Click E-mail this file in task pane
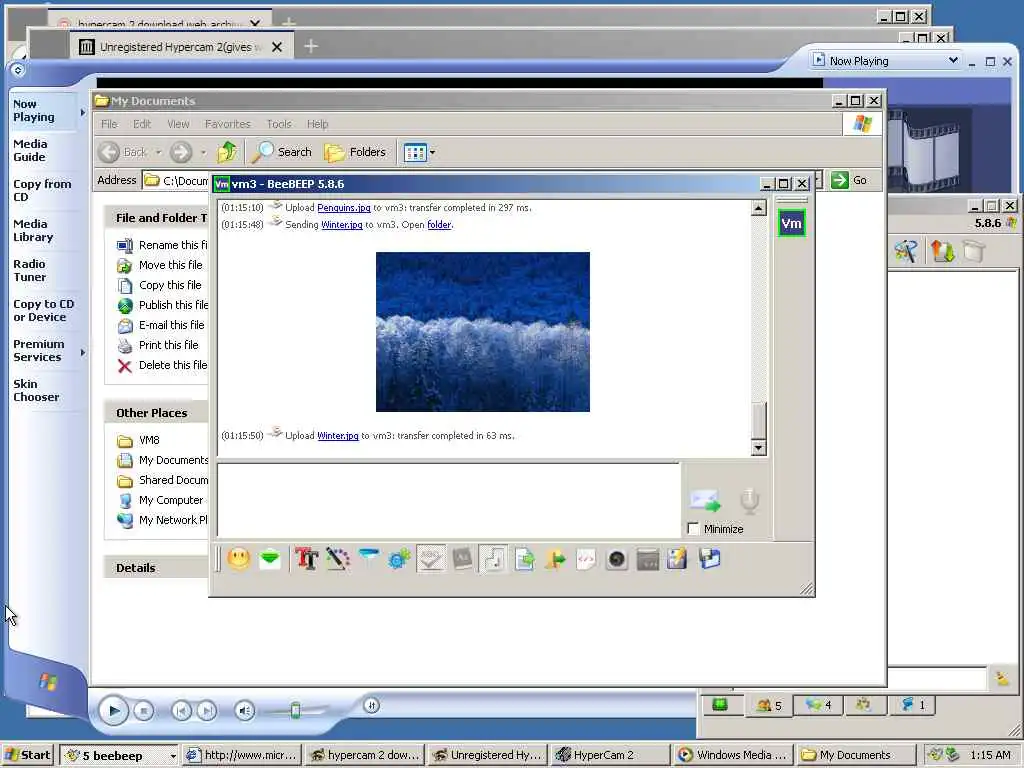Screen dimensions: 1024x768 (x=161, y=325)
